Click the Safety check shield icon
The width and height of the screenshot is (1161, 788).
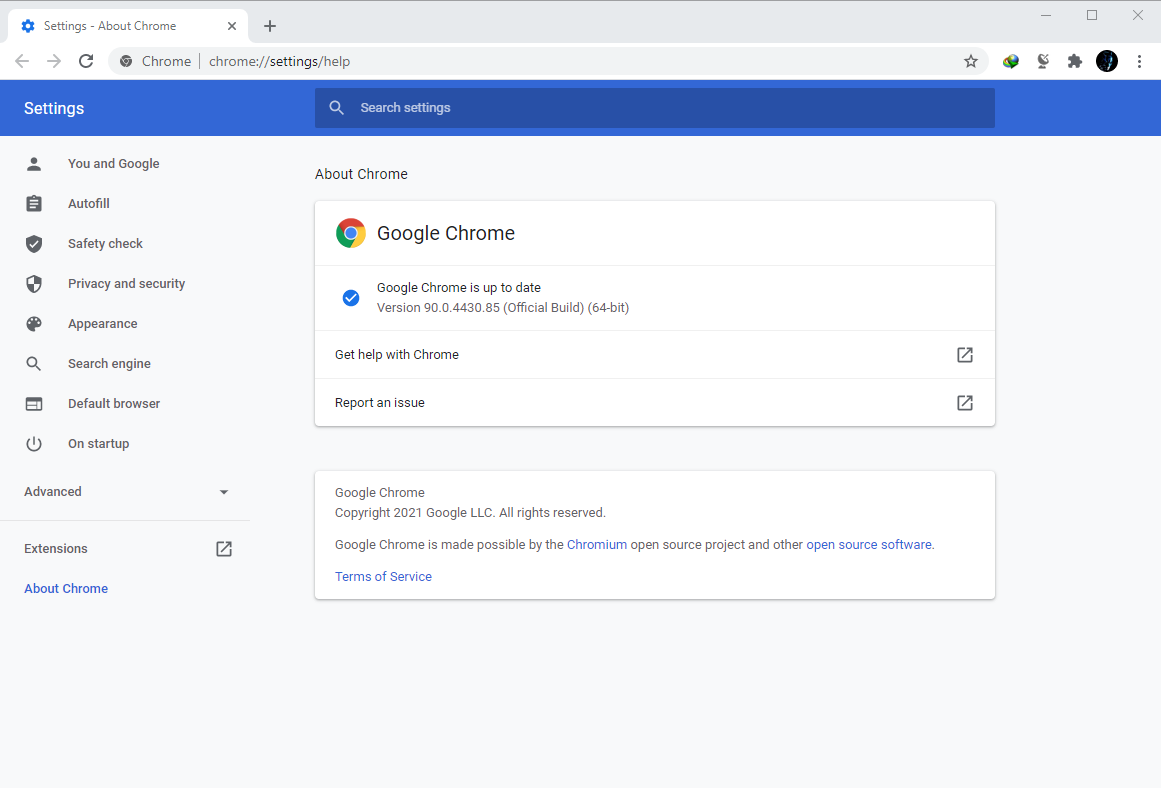pos(34,244)
